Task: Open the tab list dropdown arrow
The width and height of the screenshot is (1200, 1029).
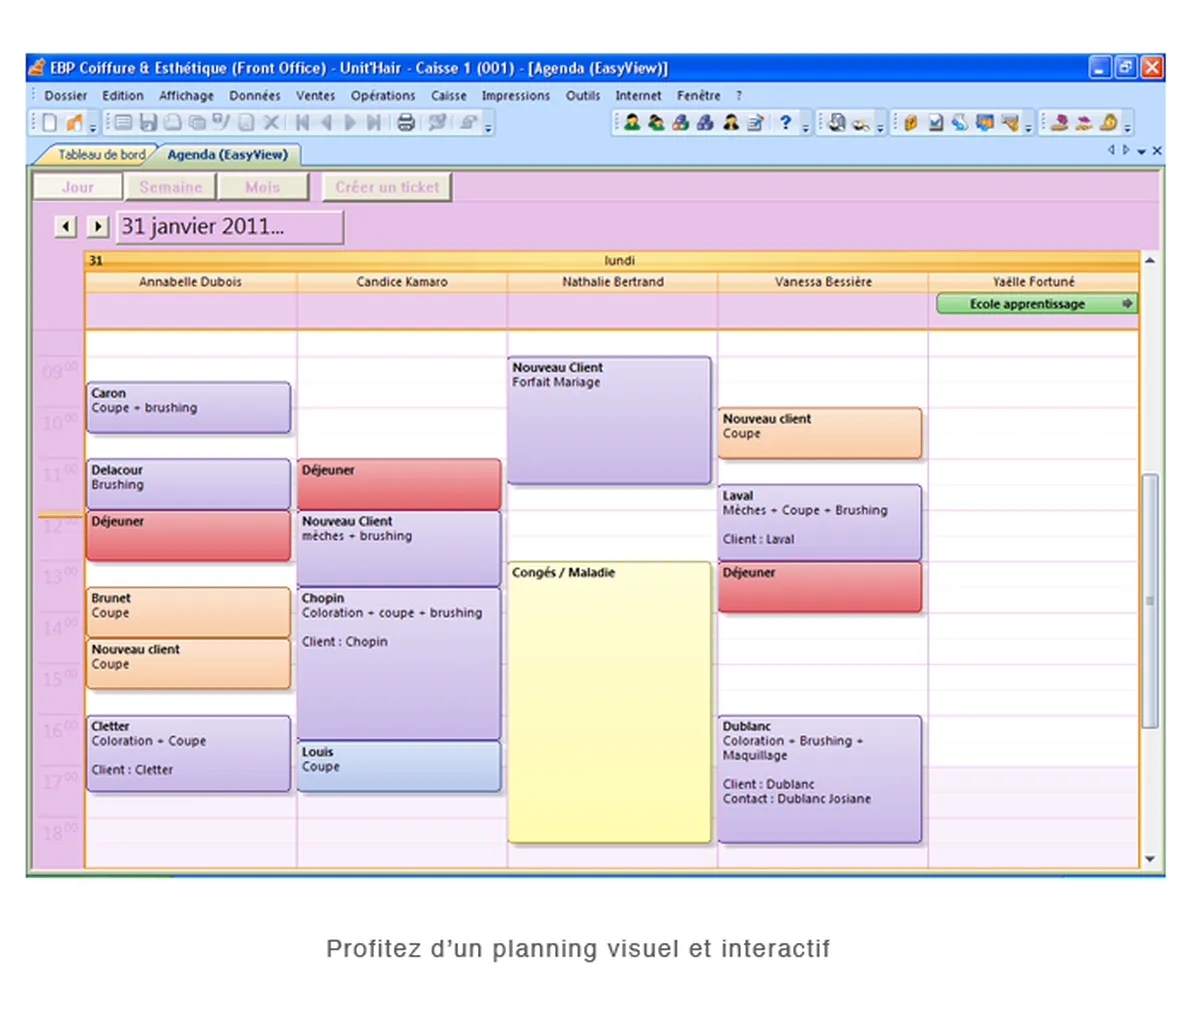Action: (x=1141, y=152)
